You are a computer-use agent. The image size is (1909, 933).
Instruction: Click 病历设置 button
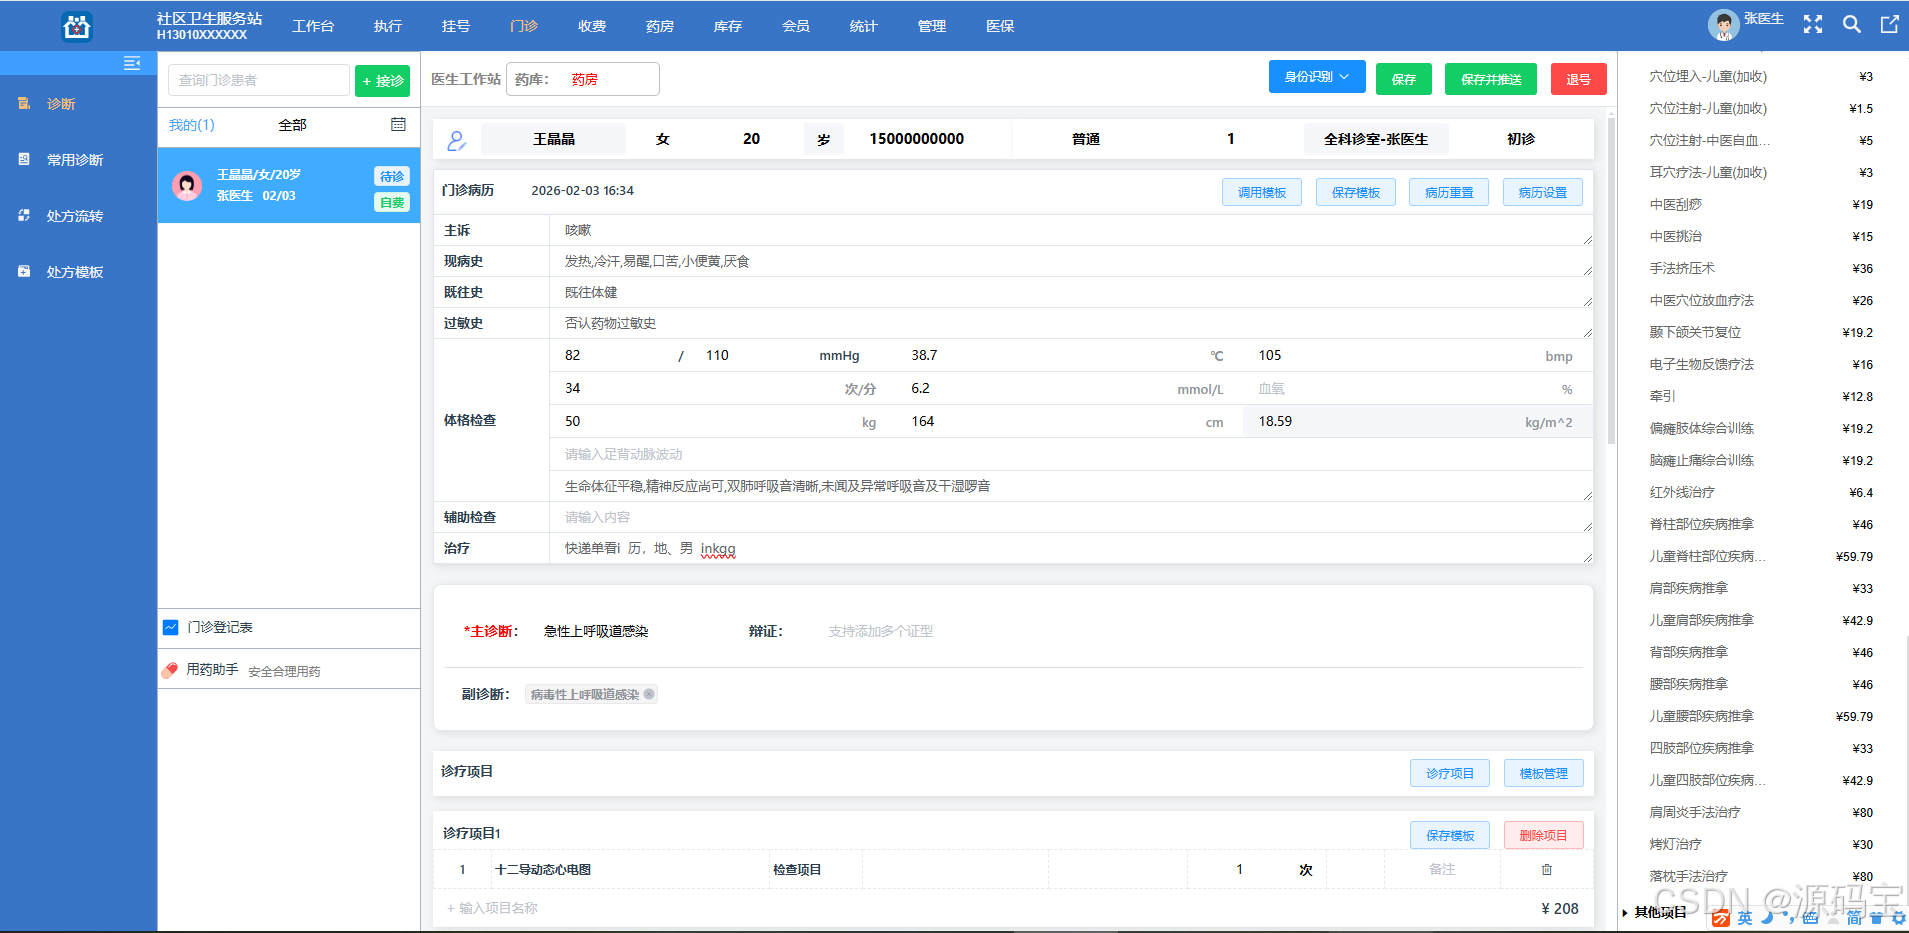coord(1543,192)
